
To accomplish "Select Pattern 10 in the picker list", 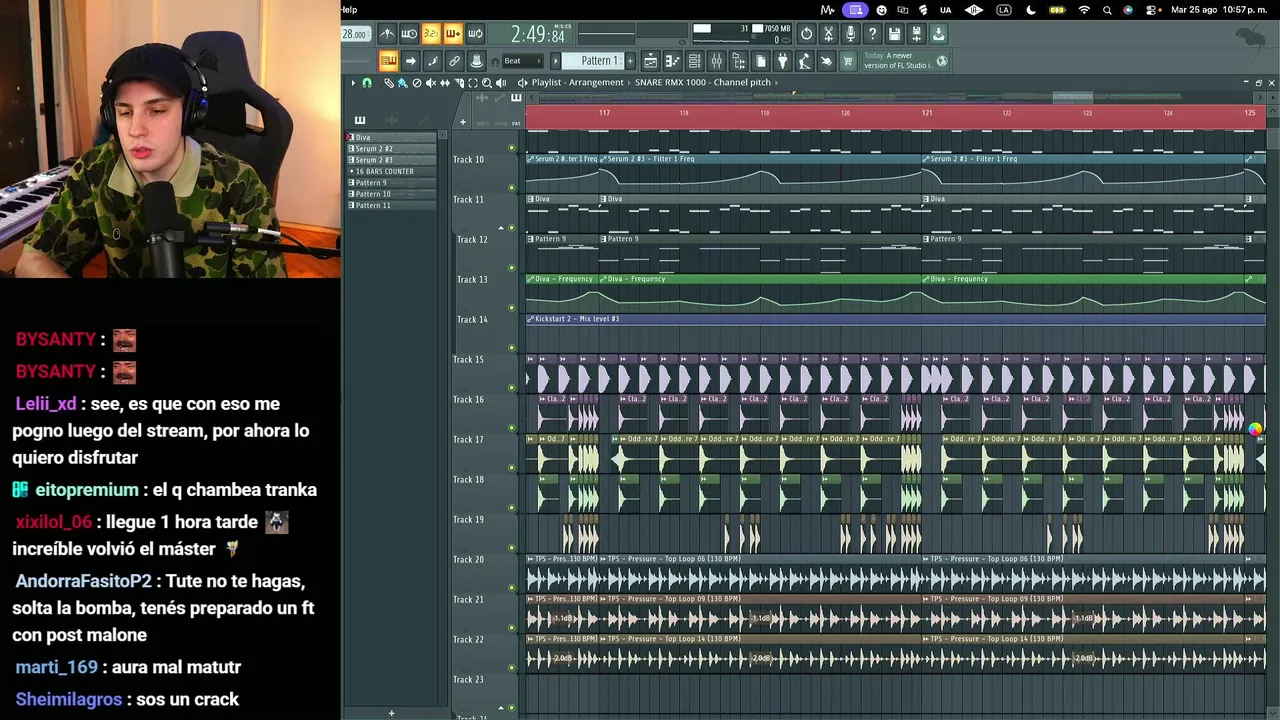I will click(392, 194).
